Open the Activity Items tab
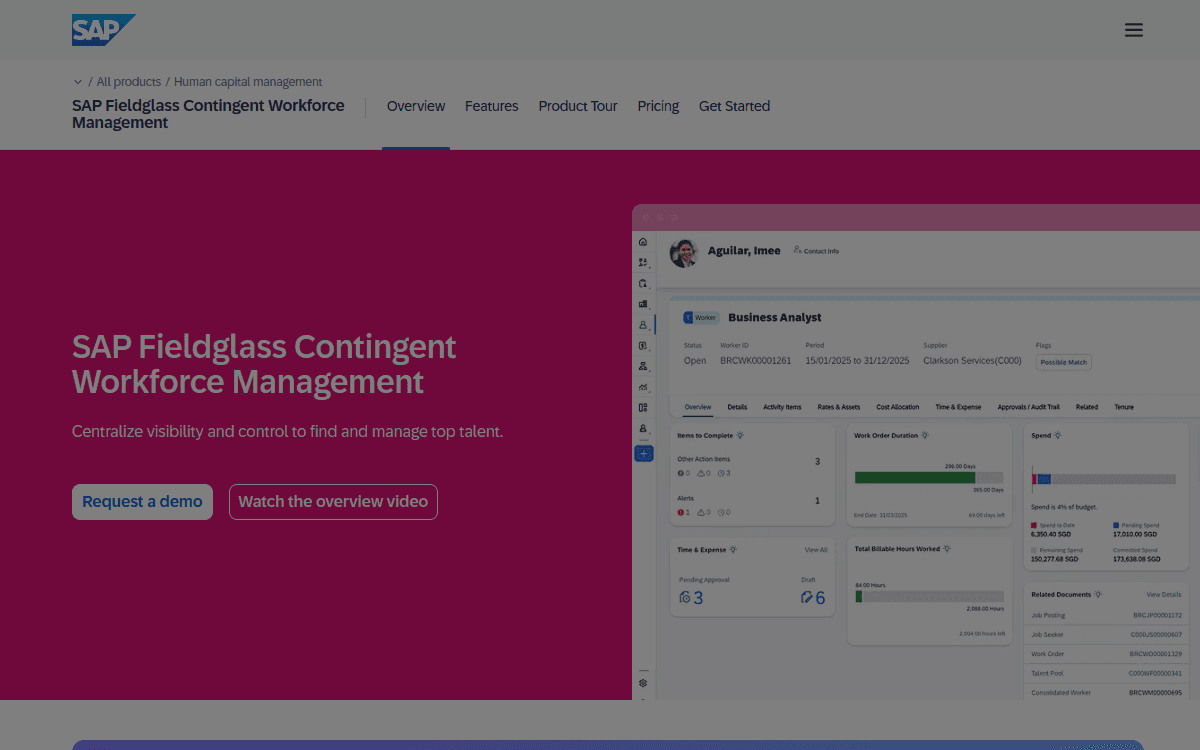Screen dimensions: 1200x750 (782, 407)
